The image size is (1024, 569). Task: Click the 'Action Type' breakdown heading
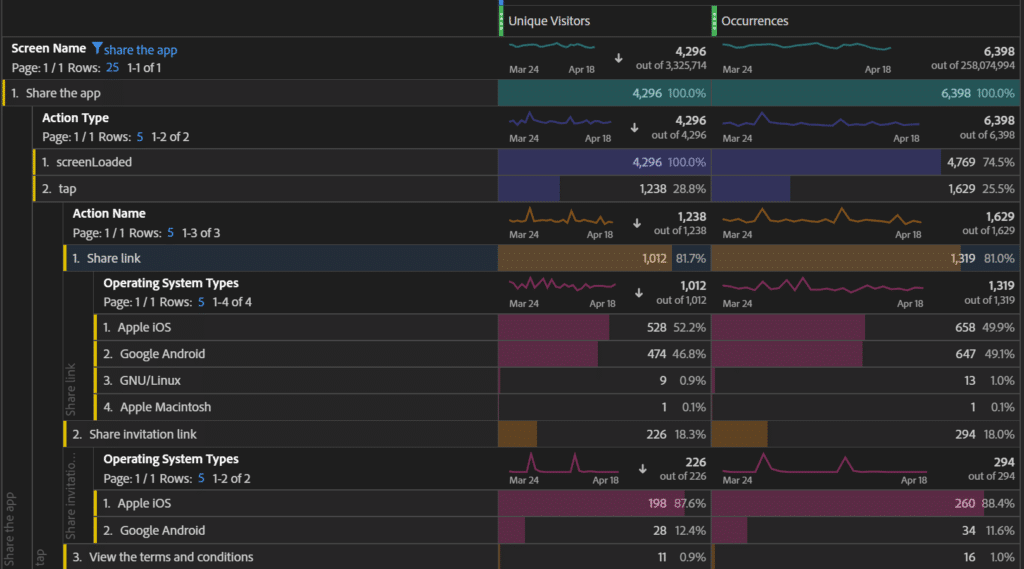pos(75,118)
